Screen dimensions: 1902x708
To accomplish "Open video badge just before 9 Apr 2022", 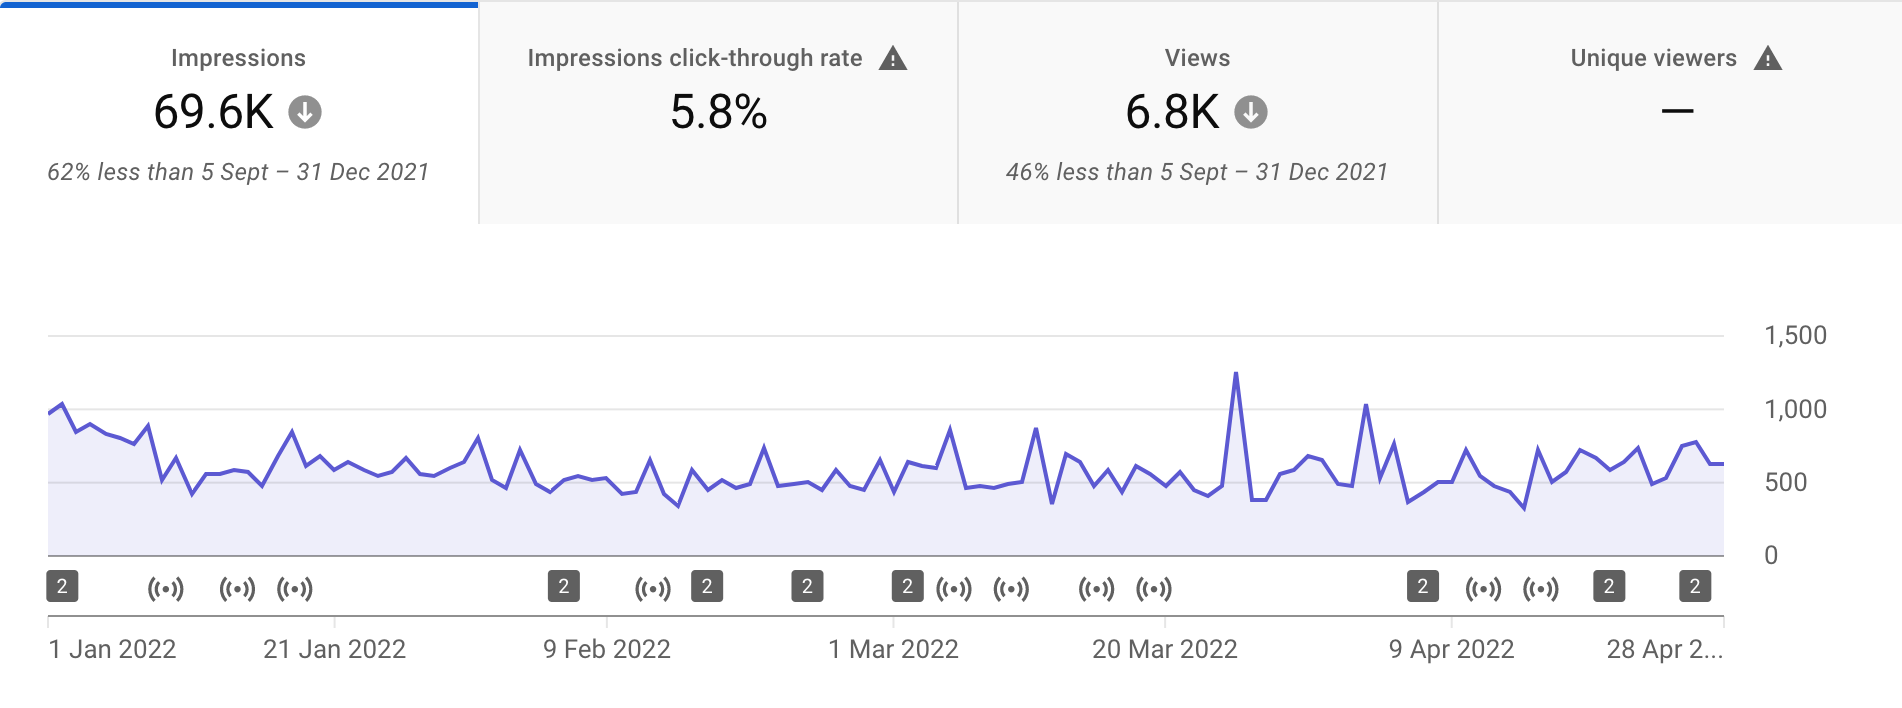I will pyautogui.click(x=1423, y=586).
